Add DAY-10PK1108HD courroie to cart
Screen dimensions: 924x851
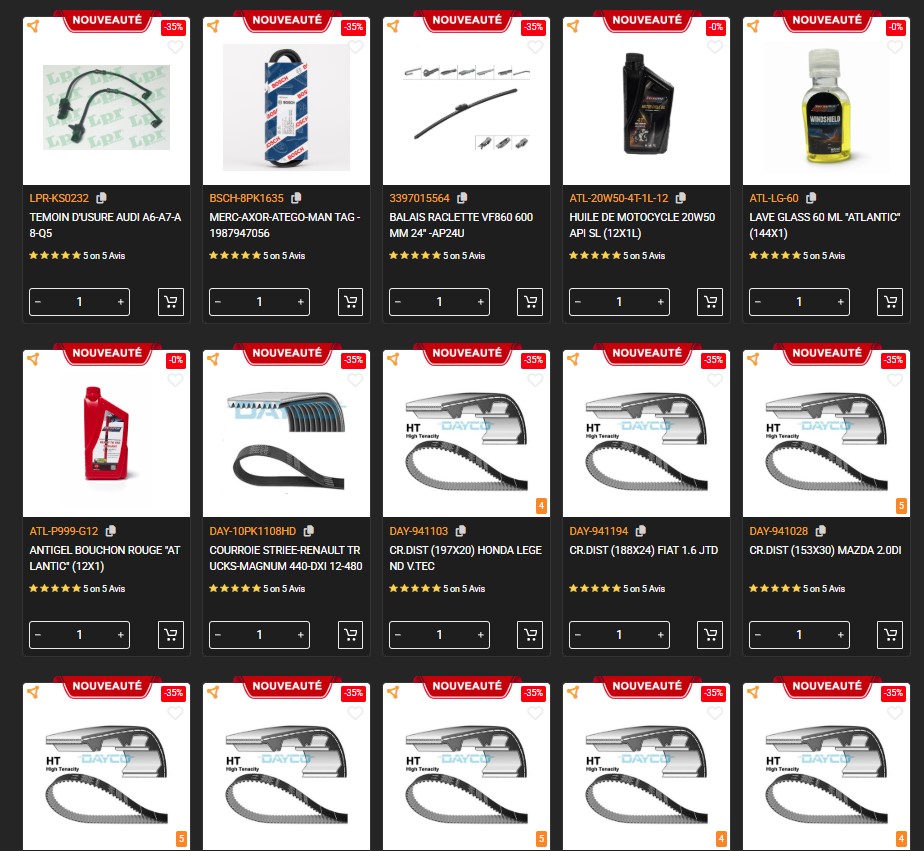[x=351, y=635]
